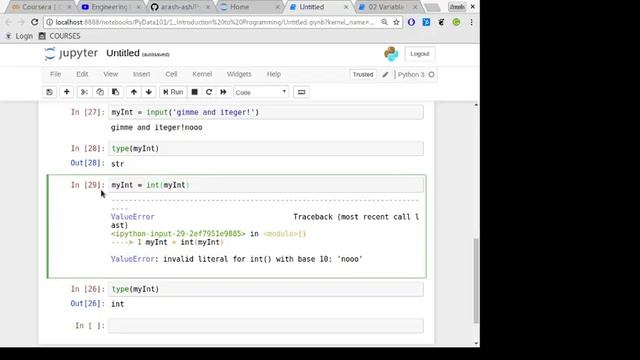Viewport: 640px width, 360px height.
Task: Go back in the browser
Action: [x=9, y=22]
